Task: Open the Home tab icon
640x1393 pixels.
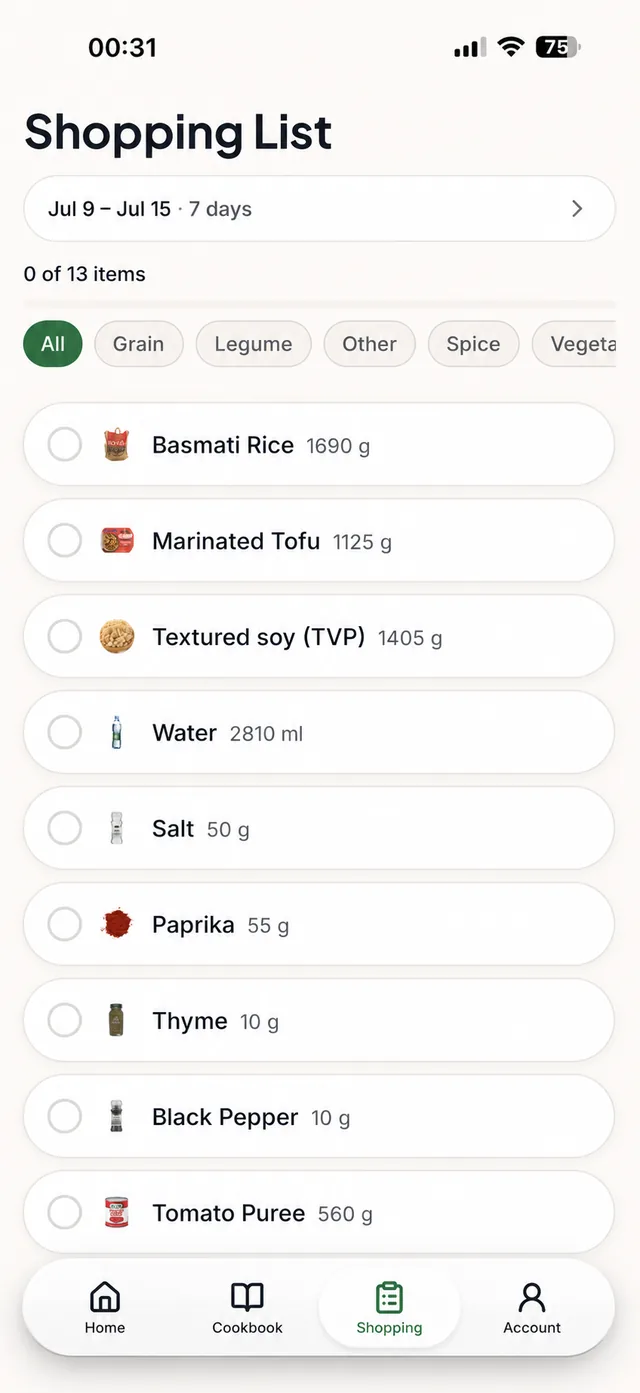Action: (105, 1297)
